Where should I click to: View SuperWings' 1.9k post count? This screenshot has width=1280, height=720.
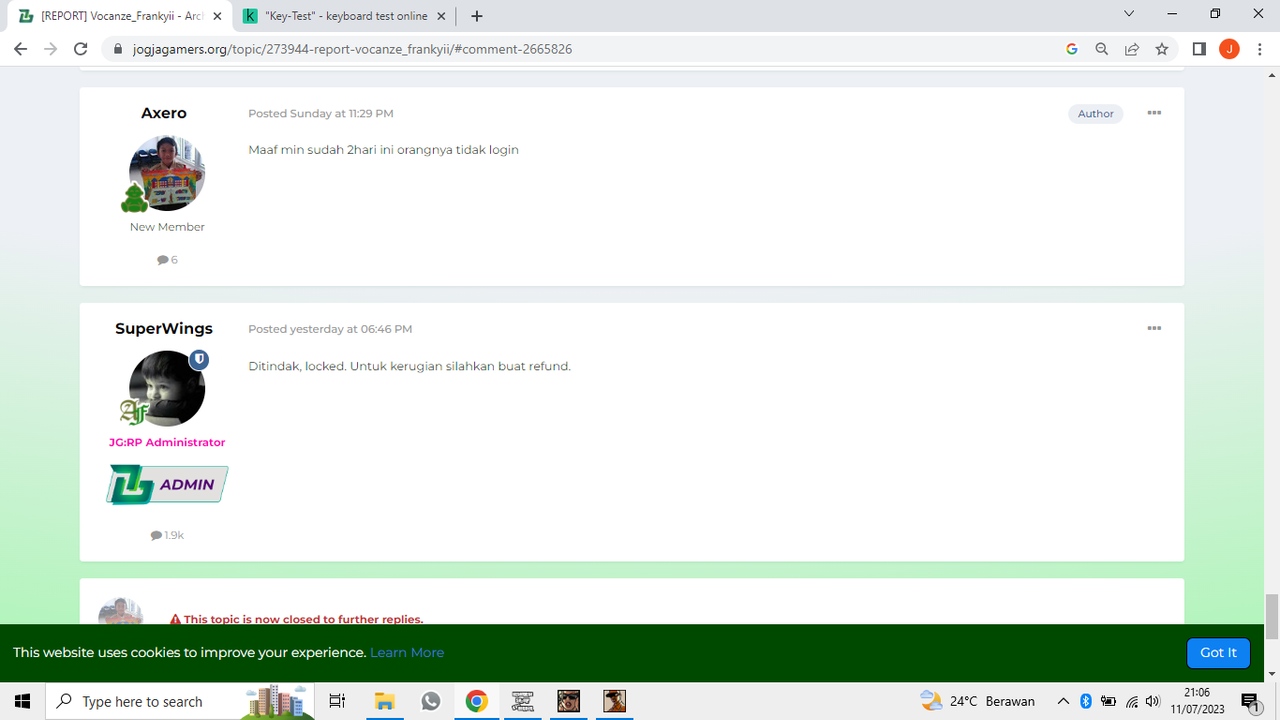click(x=167, y=535)
